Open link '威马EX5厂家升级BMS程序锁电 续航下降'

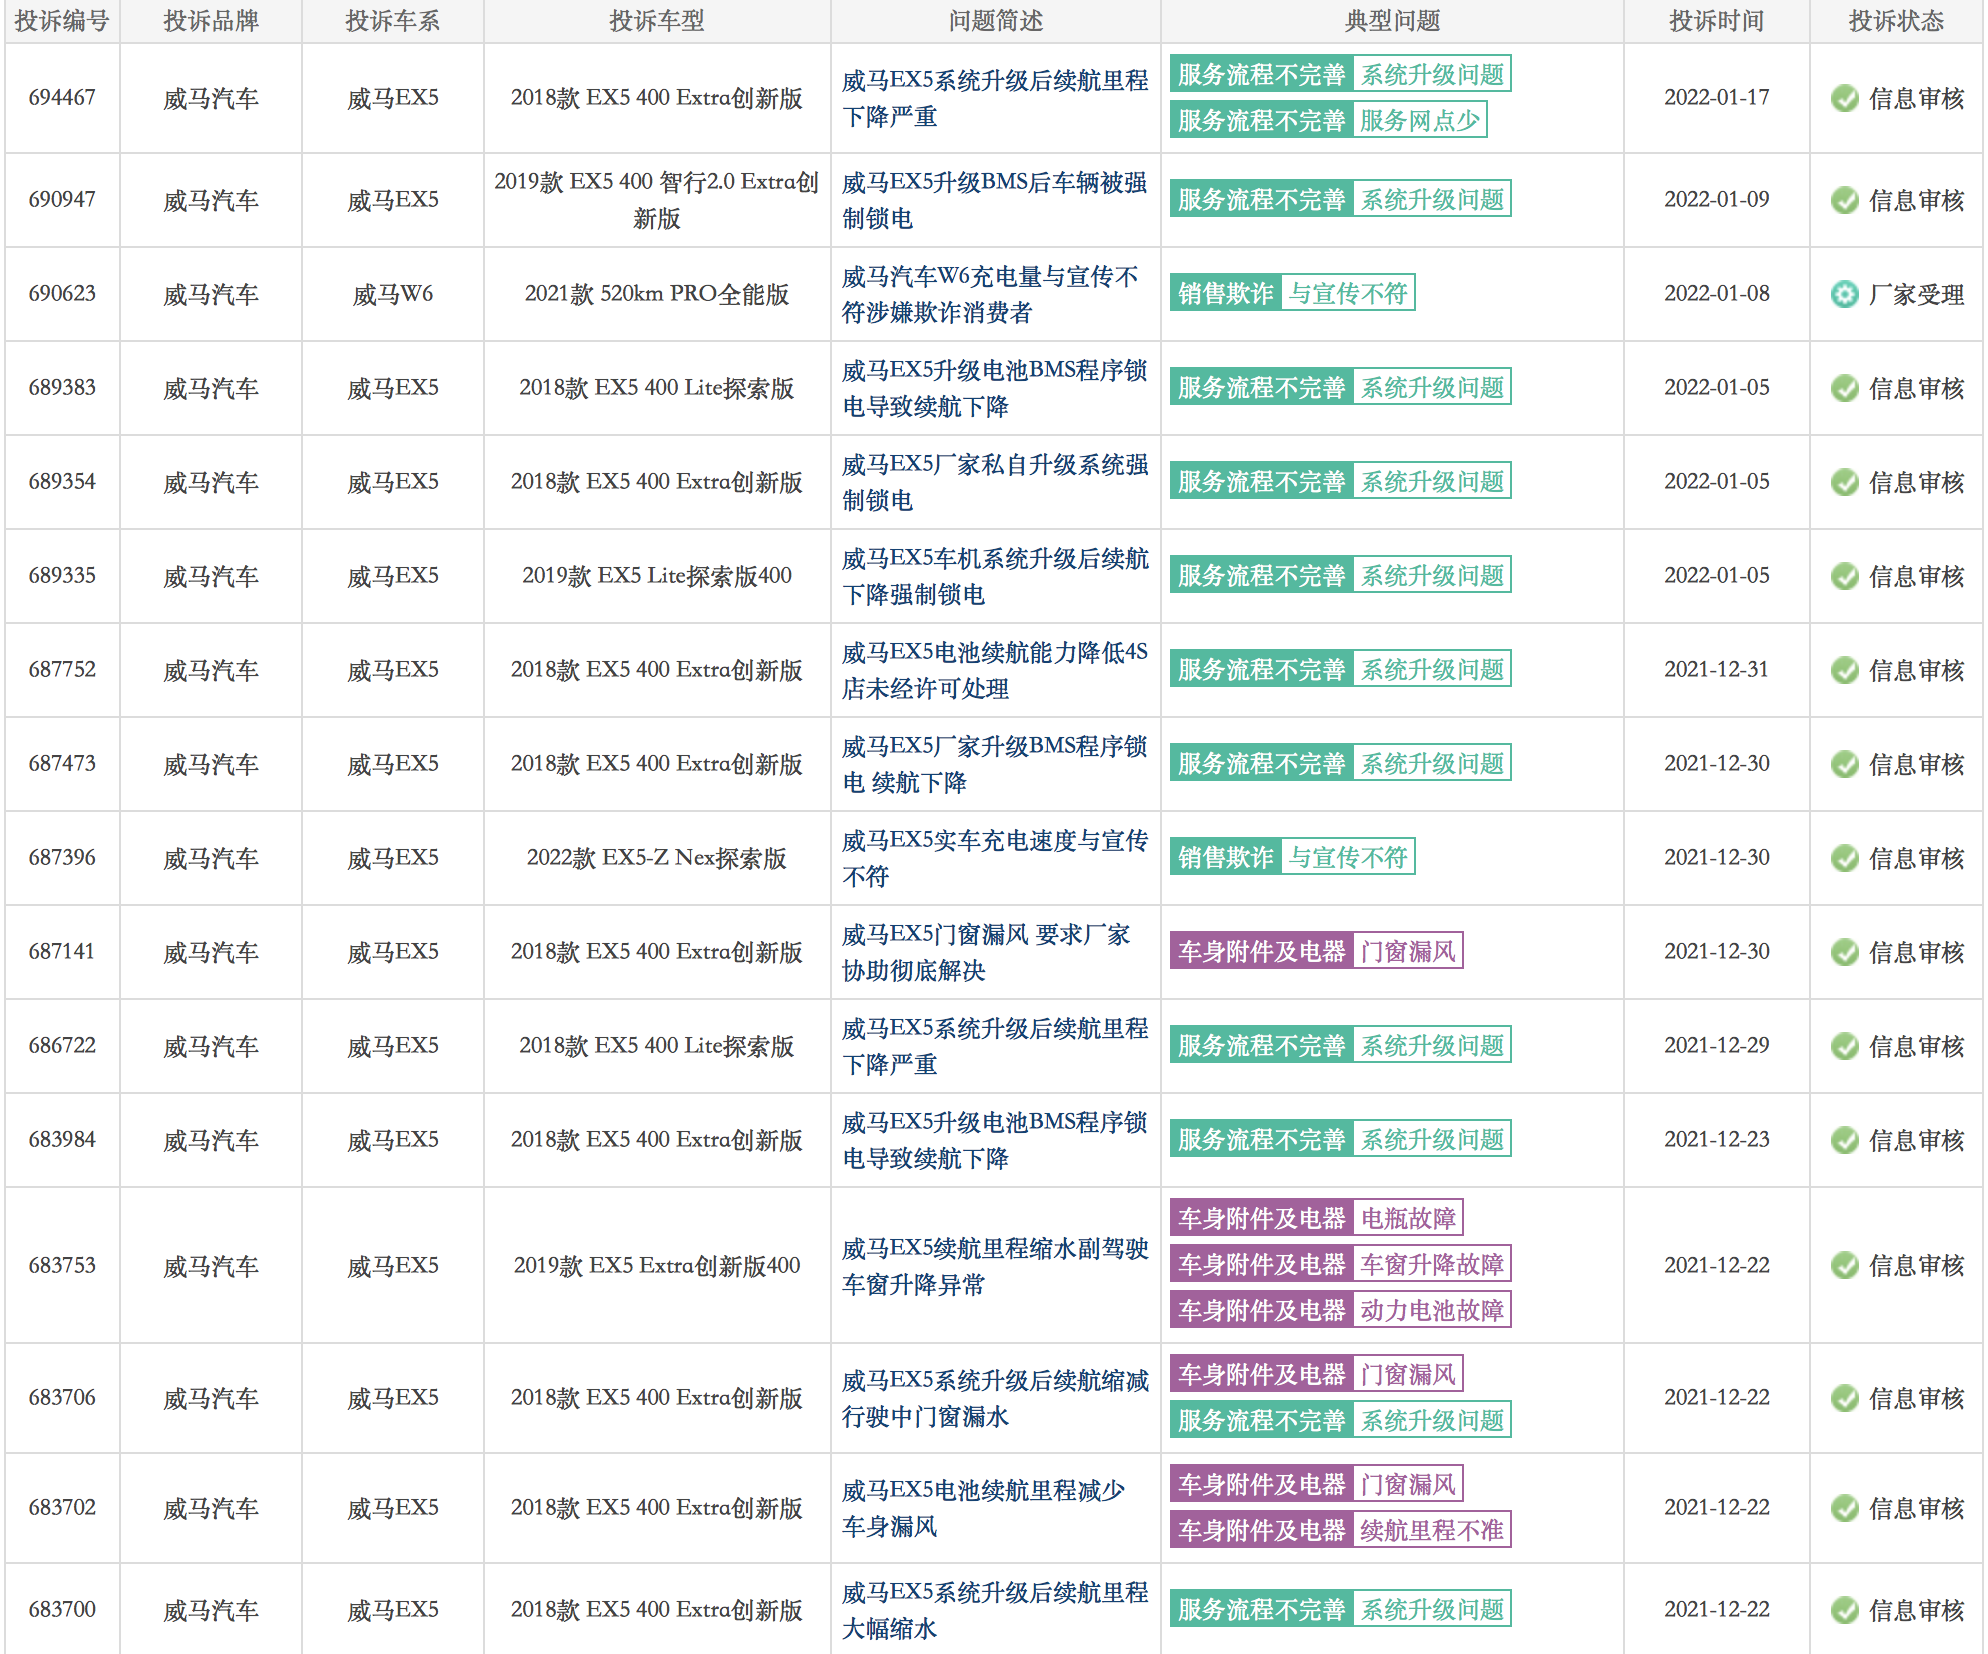pyautogui.click(x=995, y=764)
